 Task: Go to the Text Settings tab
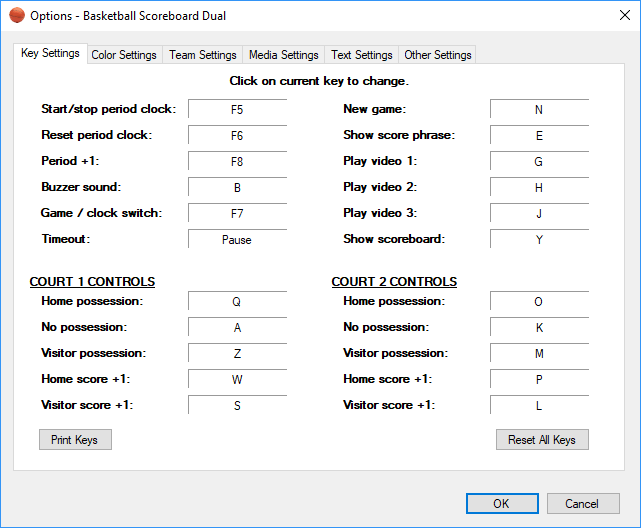tap(362, 55)
